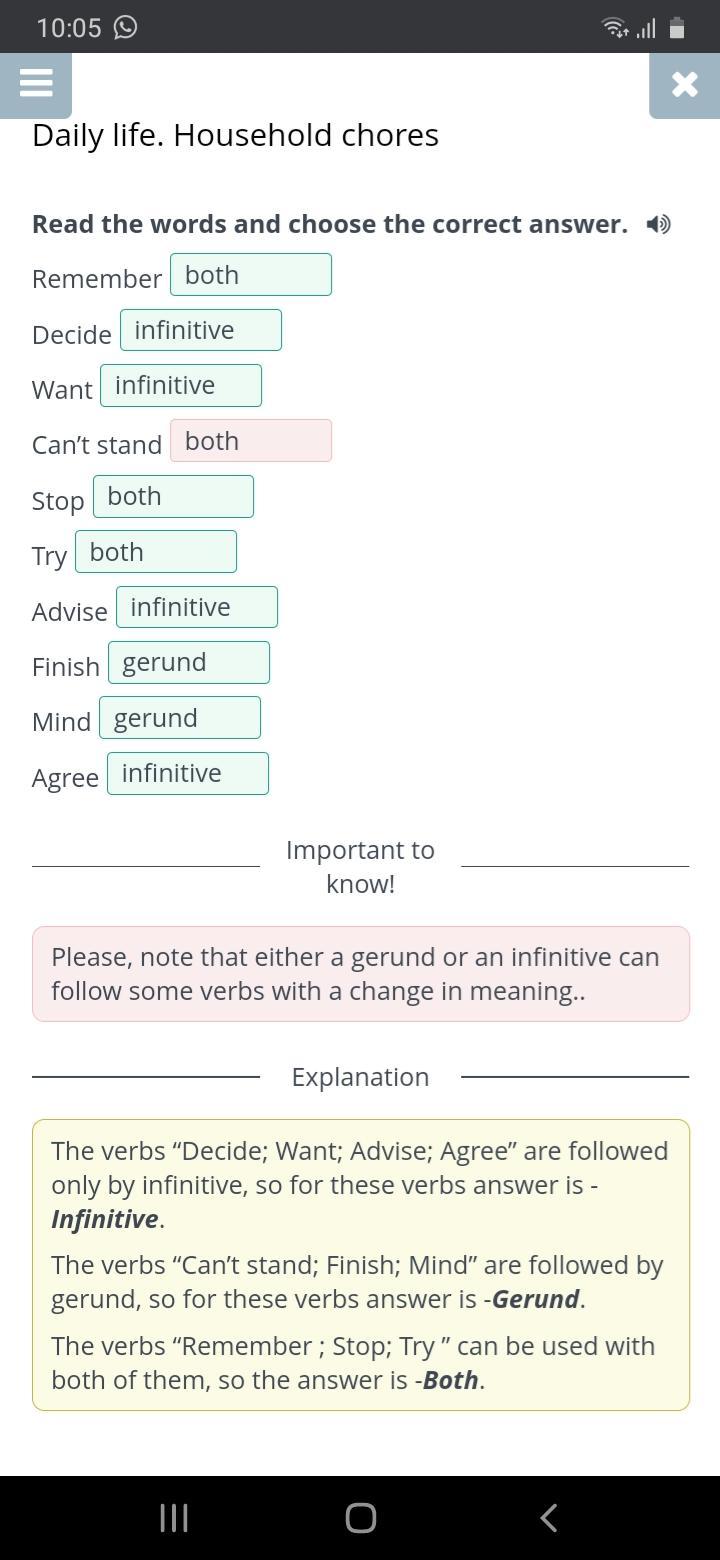Viewport: 720px width, 1560px height.
Task: Open the Remember answer dropdown
Action: pyautogui.click(x=250, y=275)
